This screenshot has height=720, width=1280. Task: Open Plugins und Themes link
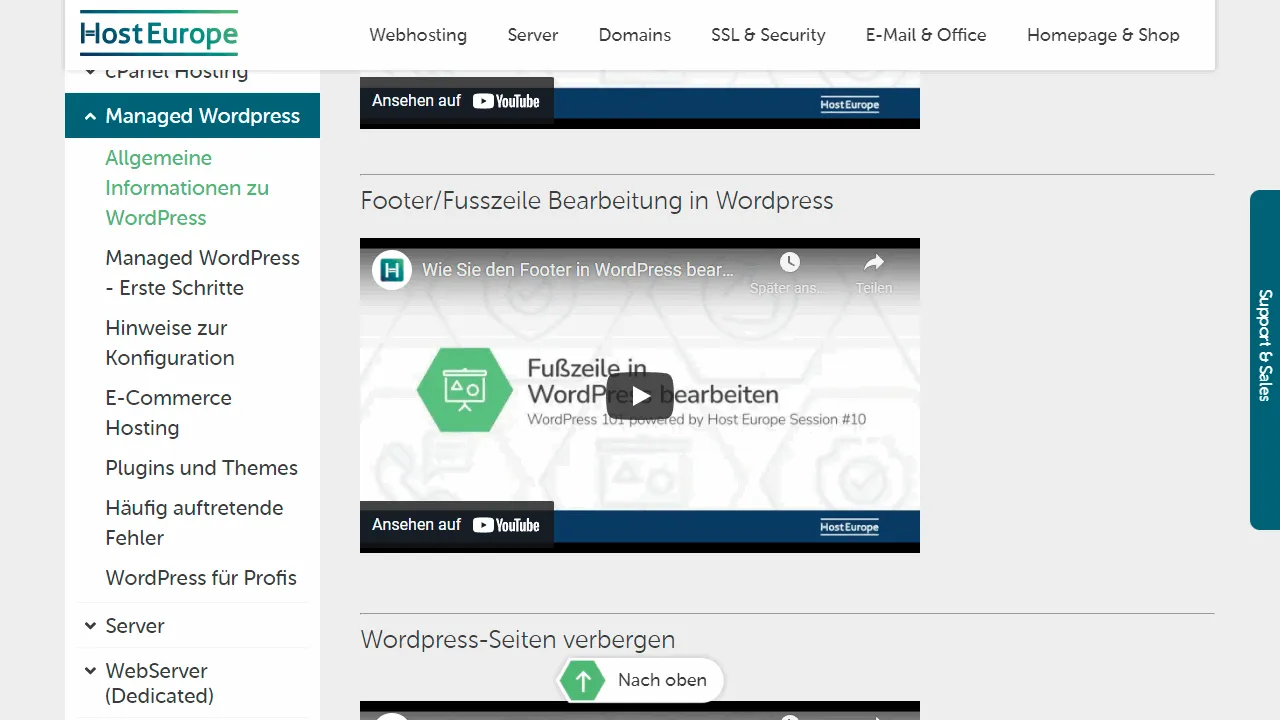point(202,468)
